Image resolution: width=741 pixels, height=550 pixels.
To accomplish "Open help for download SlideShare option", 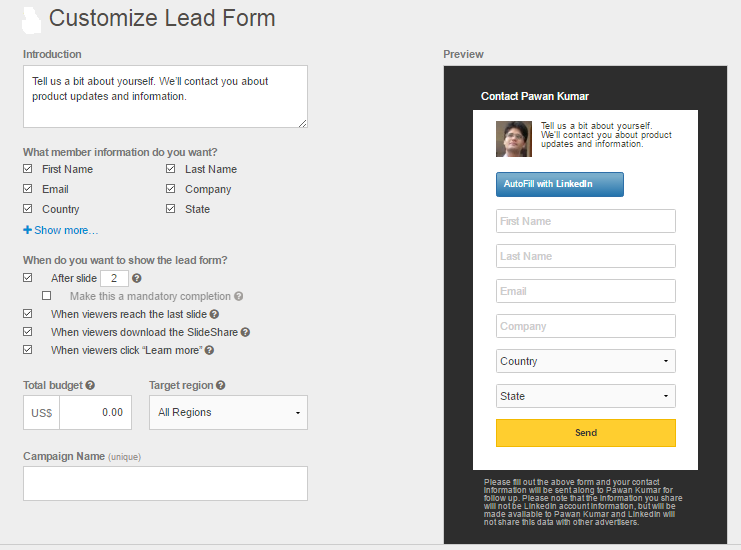I will tap(245, 332).
